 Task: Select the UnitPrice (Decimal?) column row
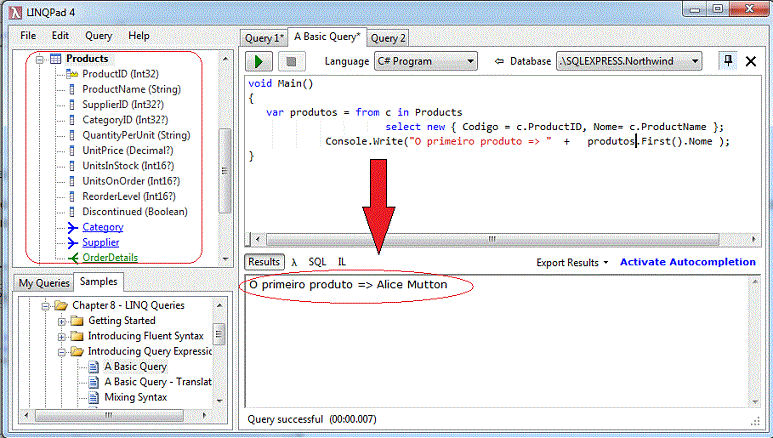[x=127, y=150]
